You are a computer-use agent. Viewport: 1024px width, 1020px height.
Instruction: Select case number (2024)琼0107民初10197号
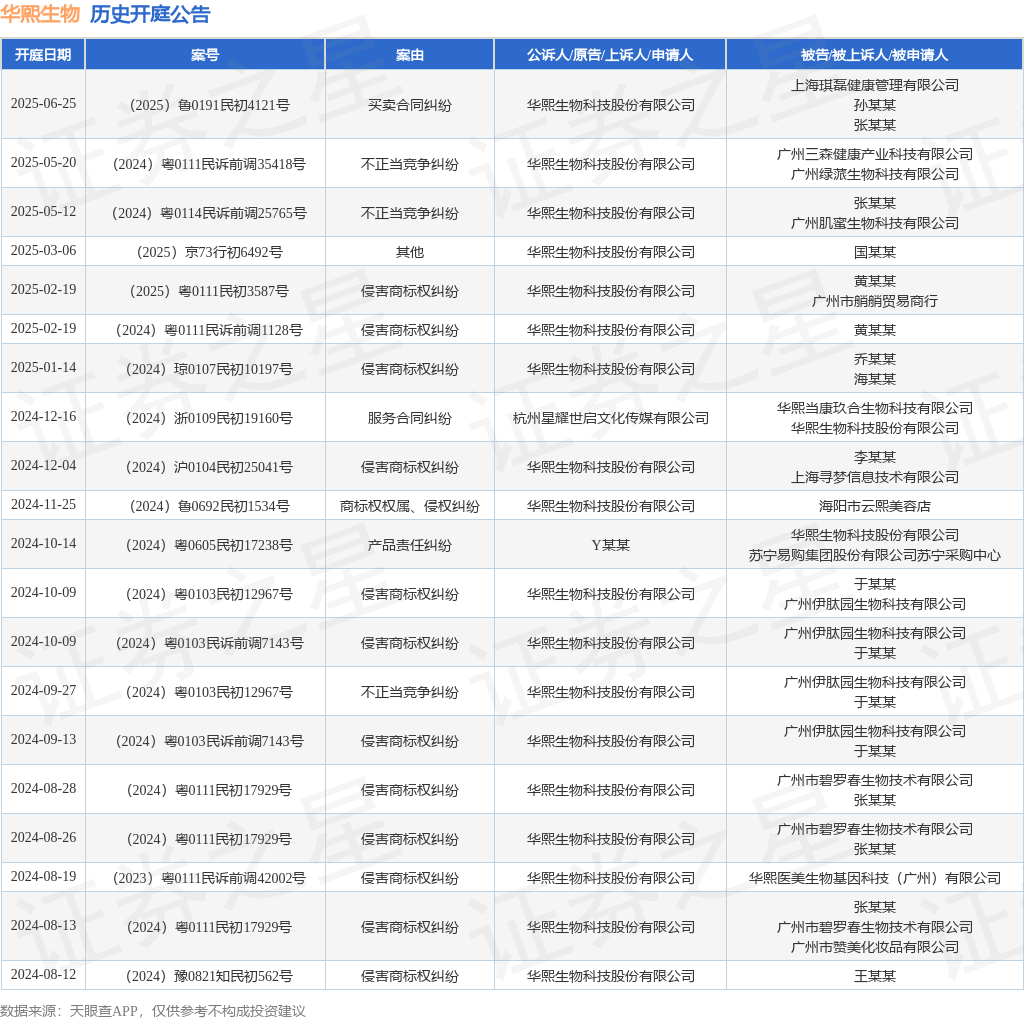[x=205, y=369]
